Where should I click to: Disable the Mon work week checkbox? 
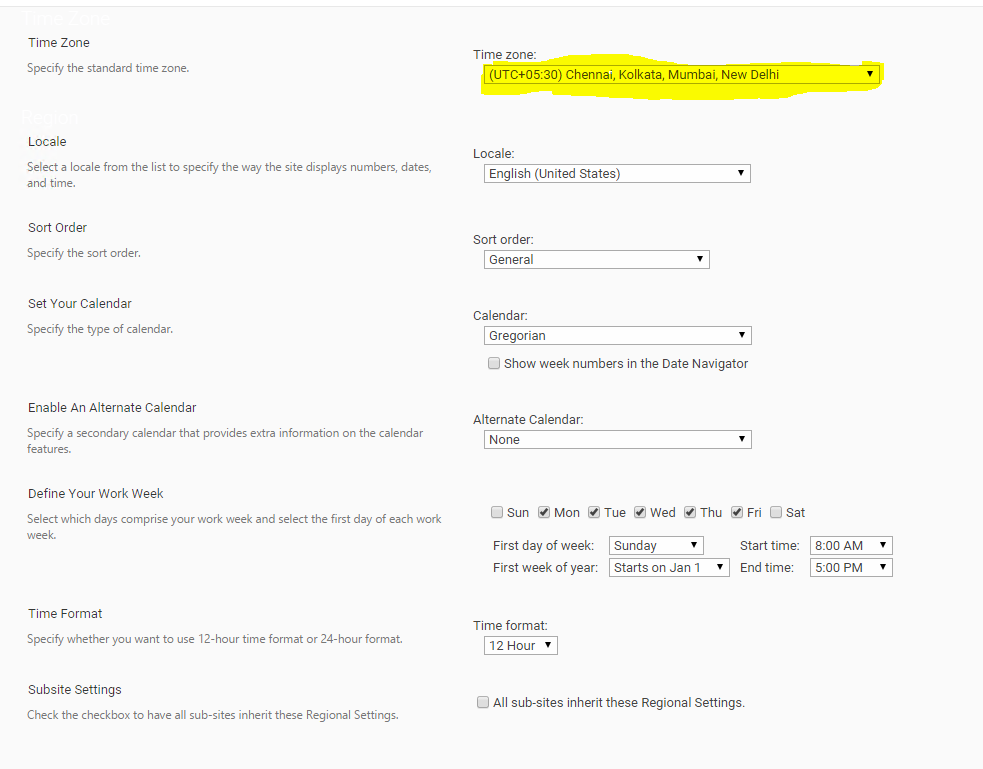[x=545, y=512]
